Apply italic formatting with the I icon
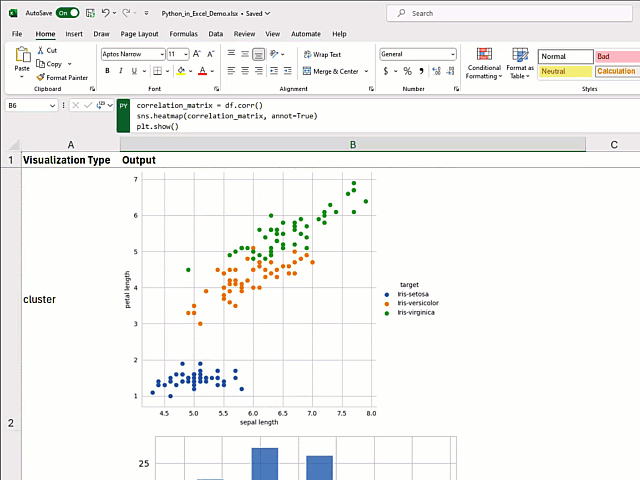Image resolution: width=640 pixels, height=480 pixels. (121, 71)
